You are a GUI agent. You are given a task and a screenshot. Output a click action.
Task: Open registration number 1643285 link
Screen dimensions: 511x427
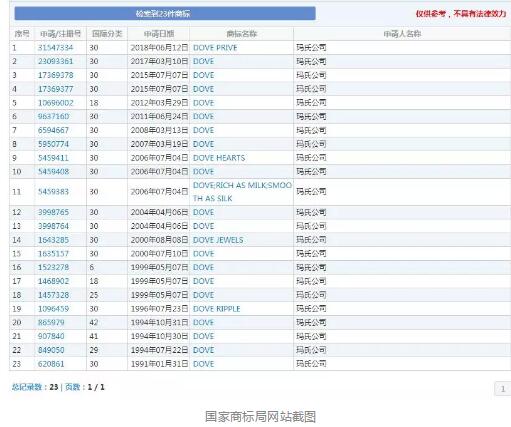(53, 240)
